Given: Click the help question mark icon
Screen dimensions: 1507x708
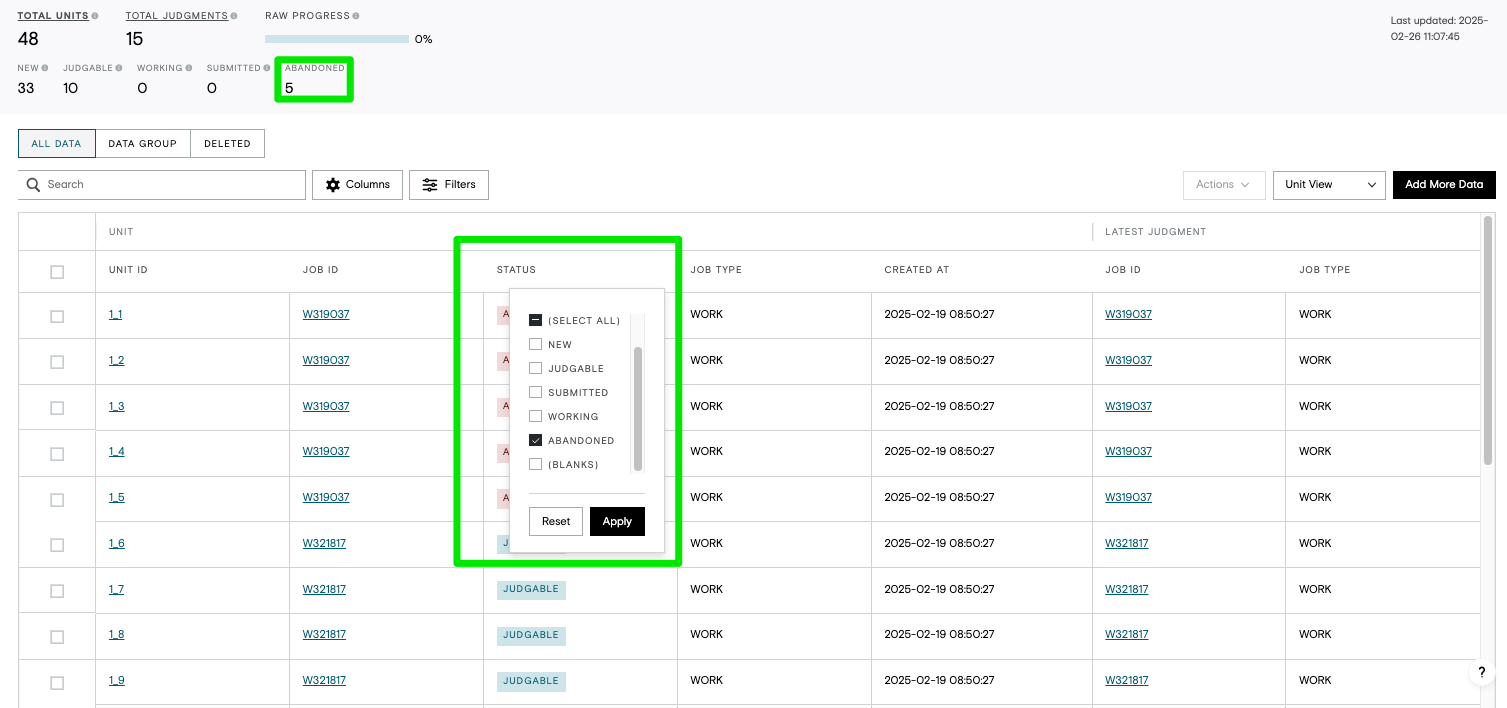Looking at the screenshot, I should point(1482,673).
